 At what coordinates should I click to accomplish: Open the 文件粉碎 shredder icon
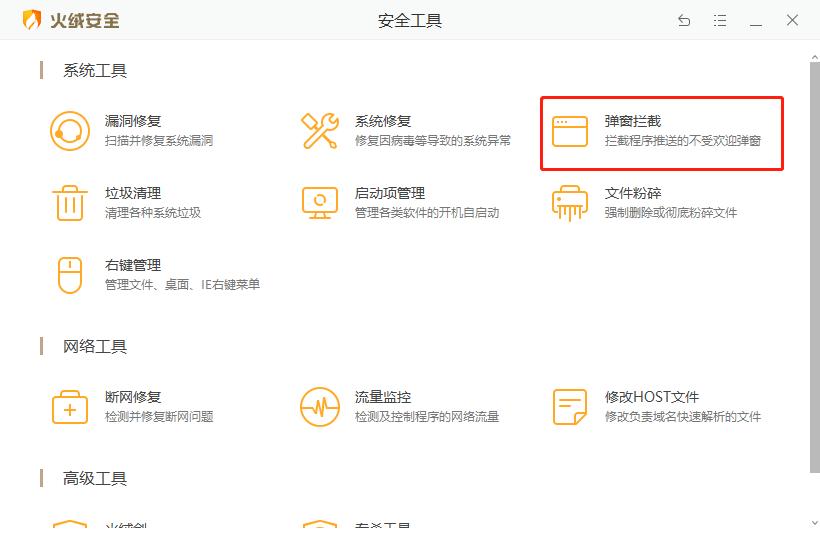pyautogui.click(x=570, y=203)
